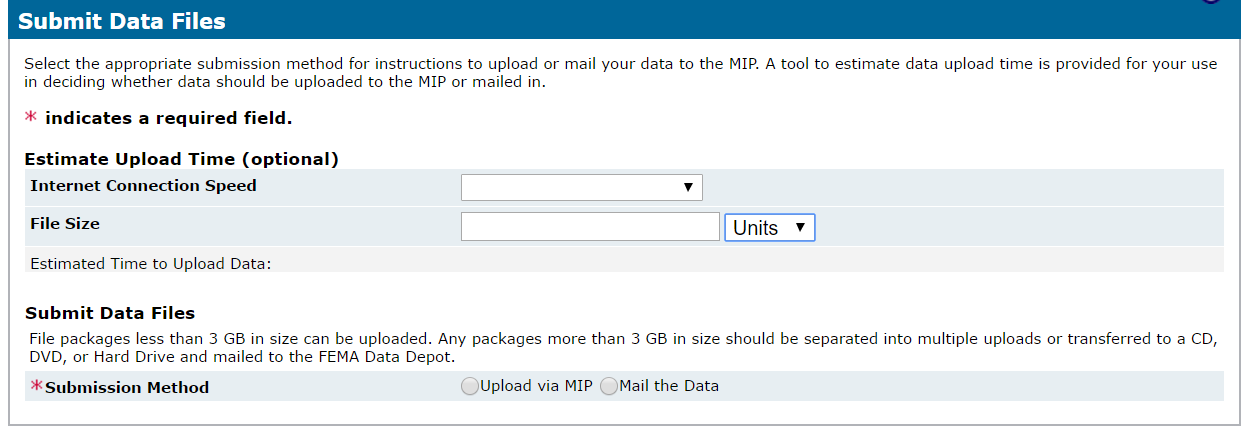Click the Internet Connection Speed dropdown arrow

688,187
